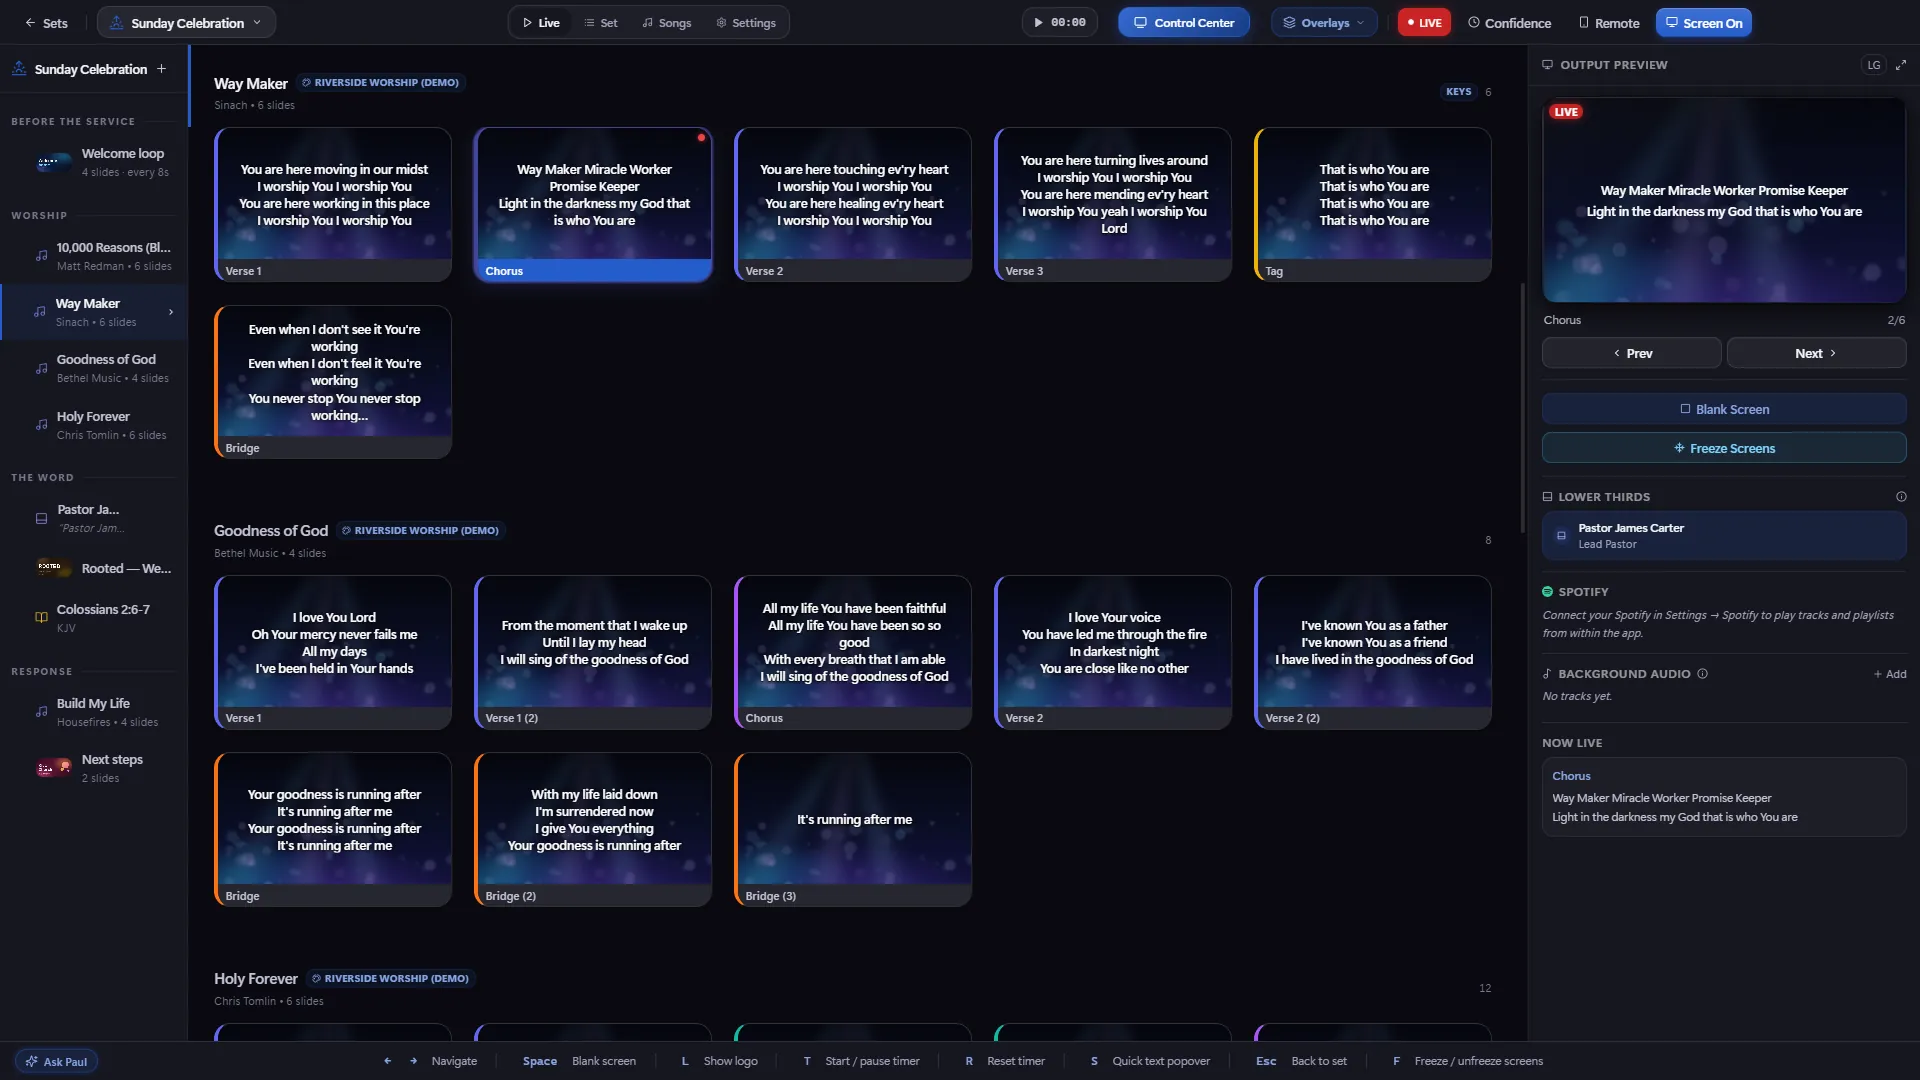Switch to Set tab
1920x1080 pixels.
[601, 23]
